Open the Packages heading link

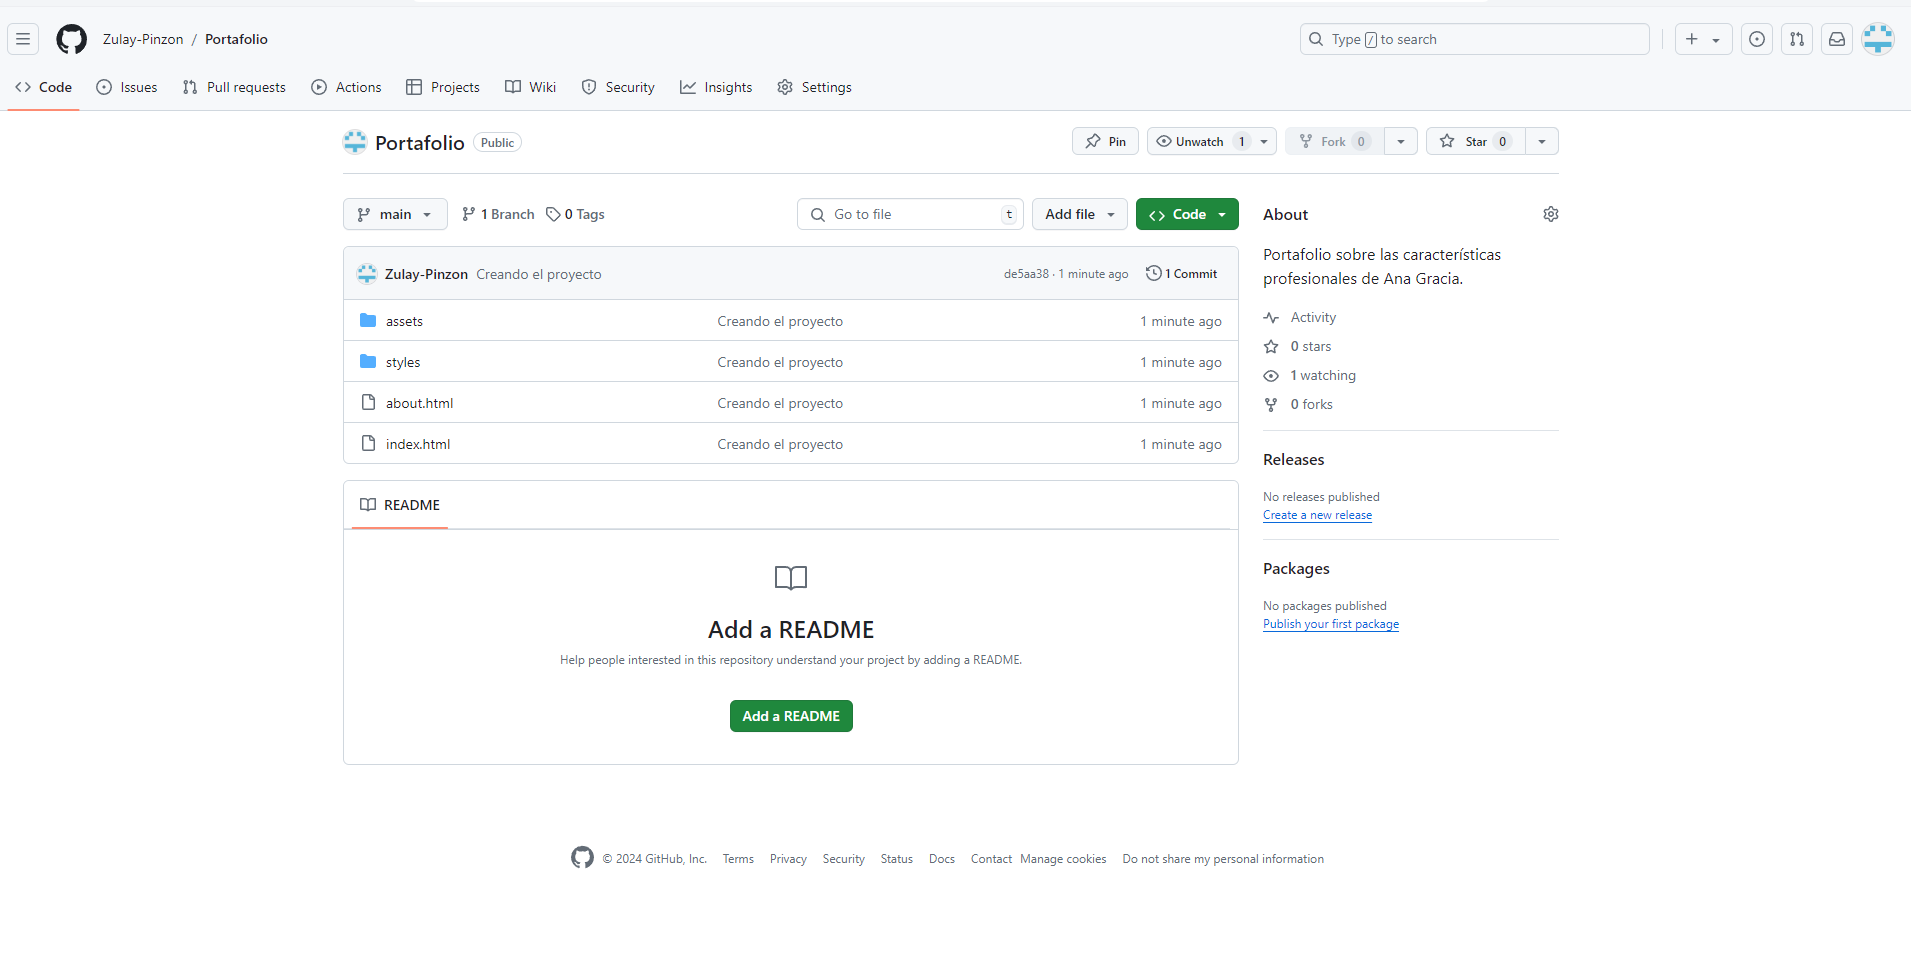pos(1296,568)
